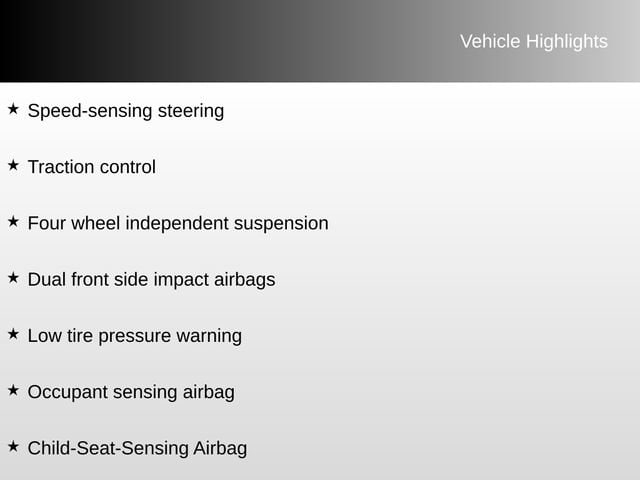Select the Speed-sensing steering text line
This screenshot has width=640, height=480.
point(125,111)
